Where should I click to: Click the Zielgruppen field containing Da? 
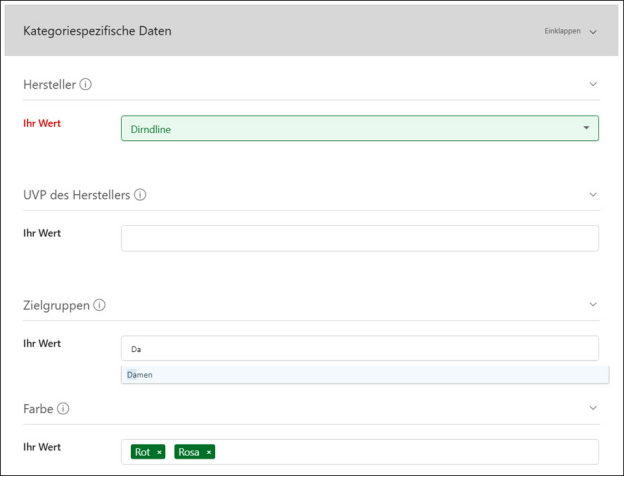tap(359, 348)
